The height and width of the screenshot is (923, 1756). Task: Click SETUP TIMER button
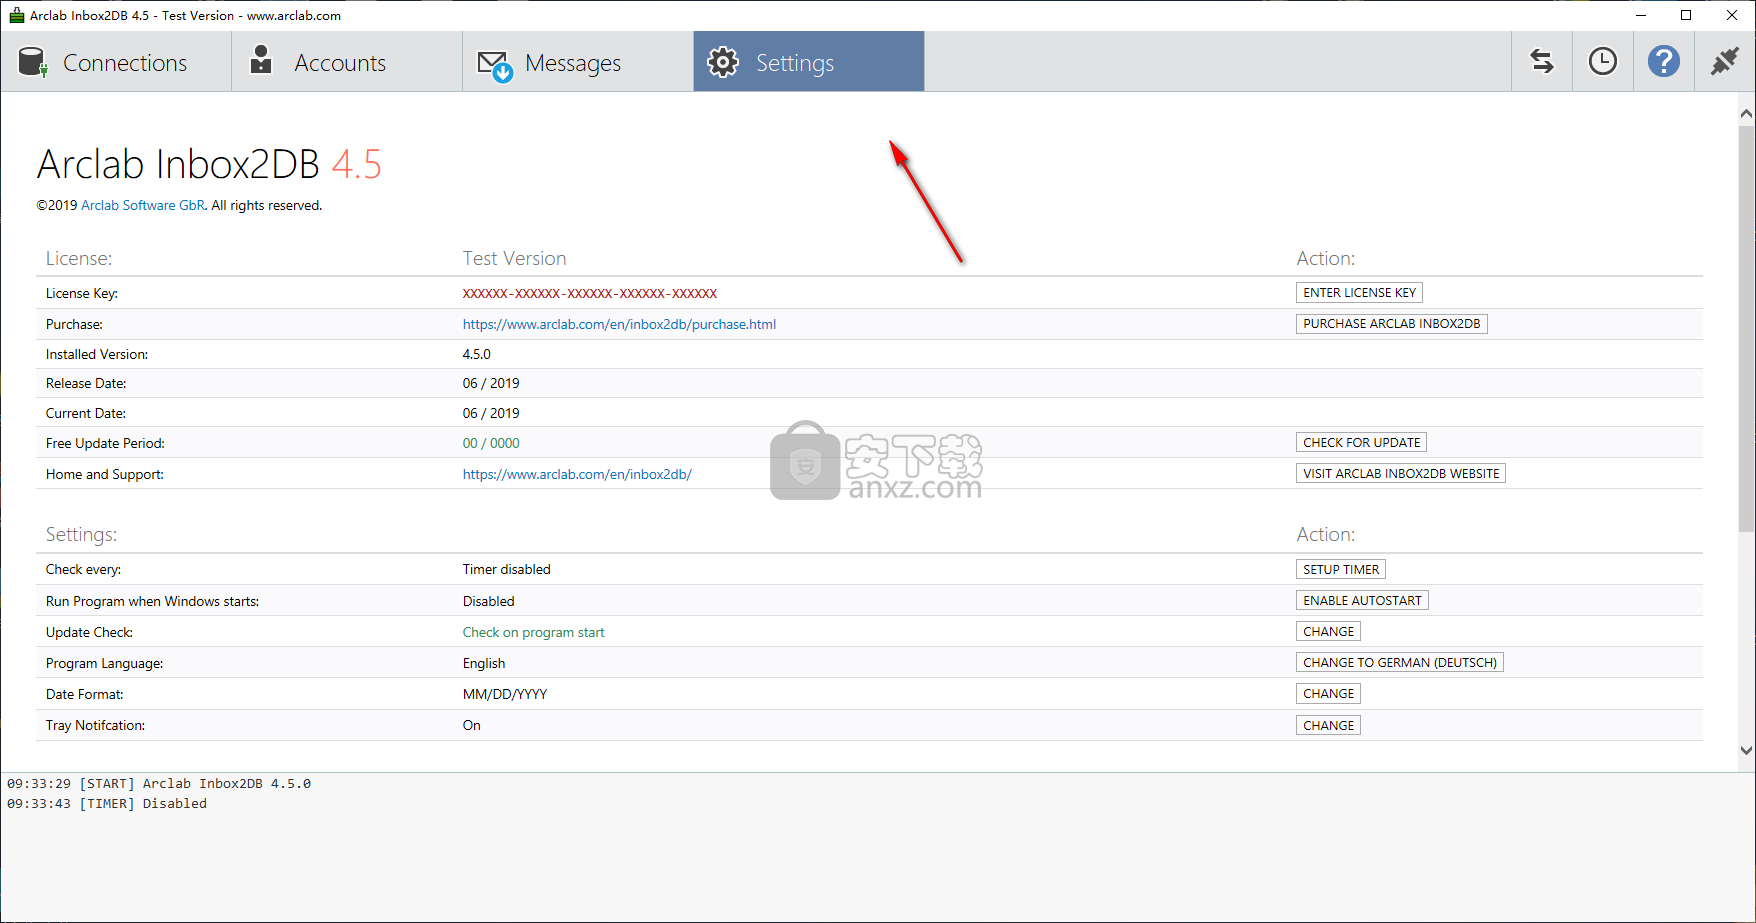pyautogui.click(x=1341, y=570)
